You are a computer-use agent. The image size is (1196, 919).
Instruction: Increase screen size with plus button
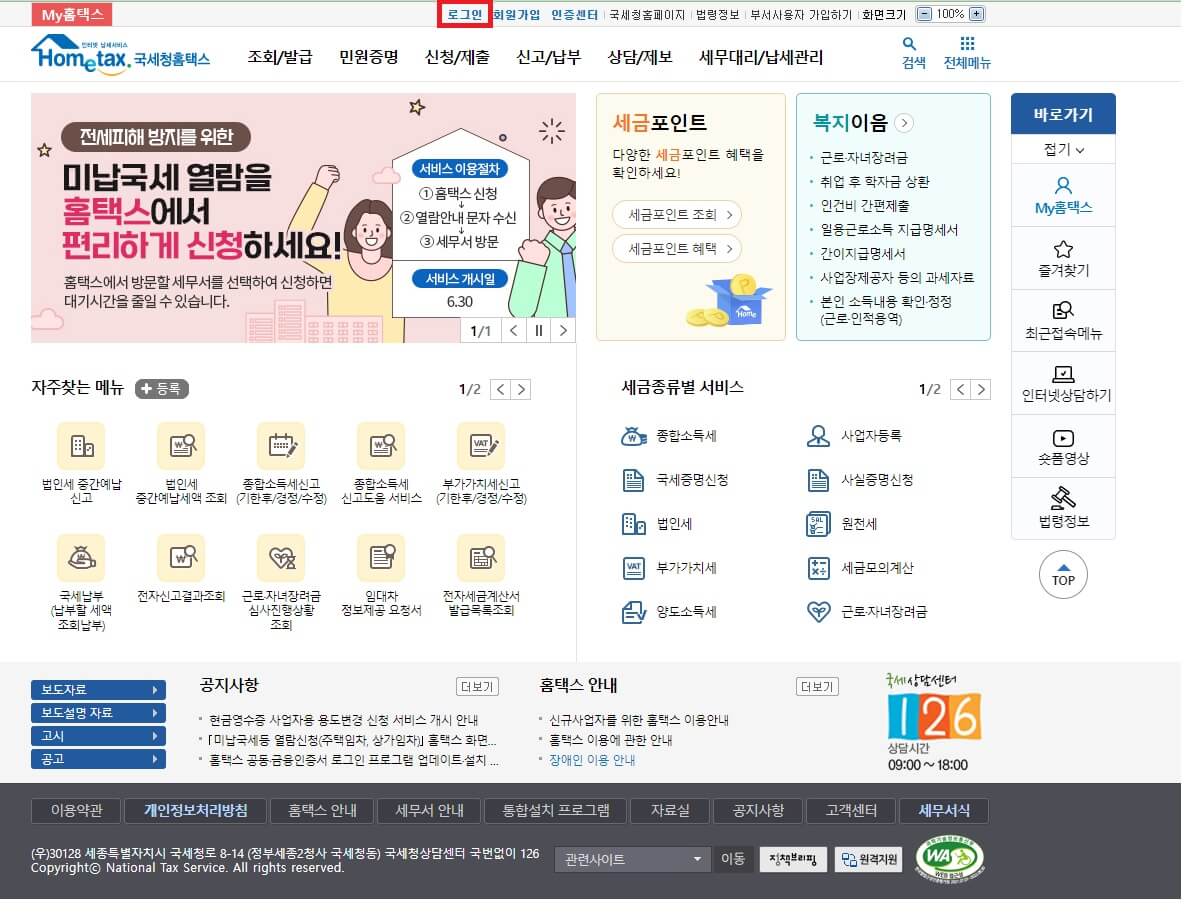[976, 14]
